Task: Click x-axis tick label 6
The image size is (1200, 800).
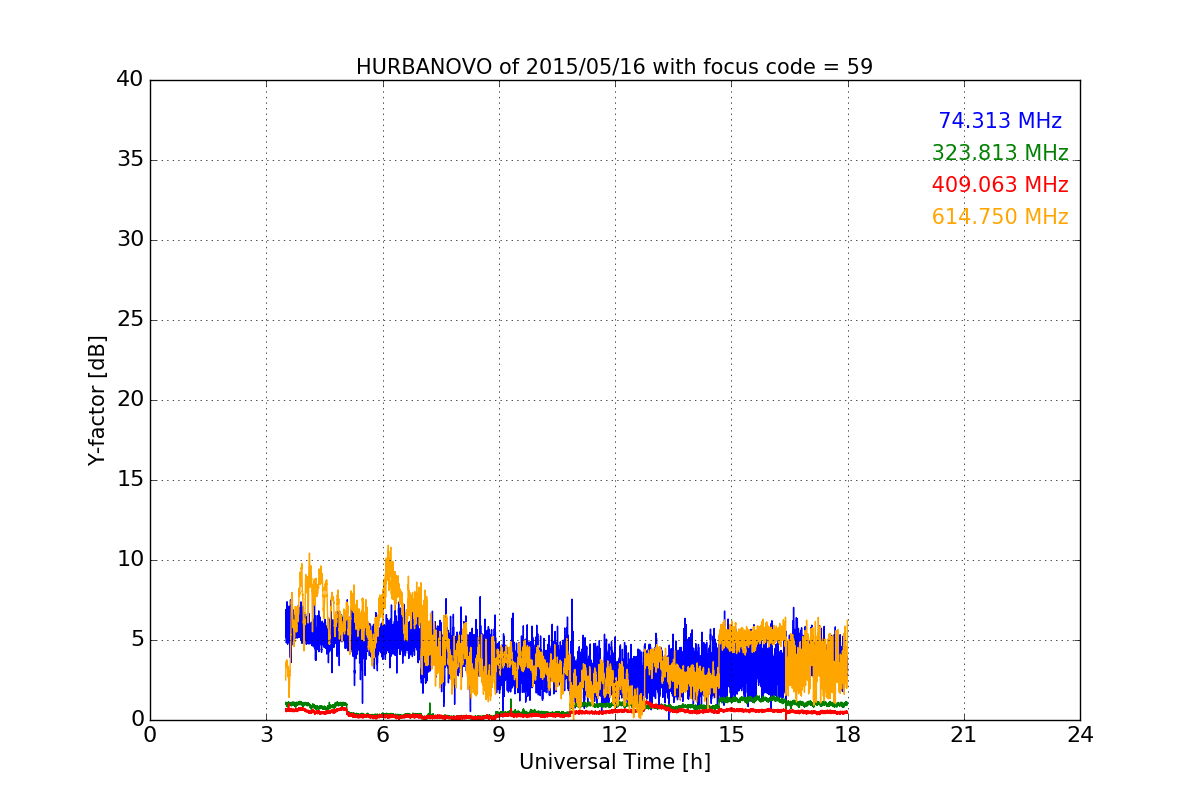Action: click(x=382, y=735)
